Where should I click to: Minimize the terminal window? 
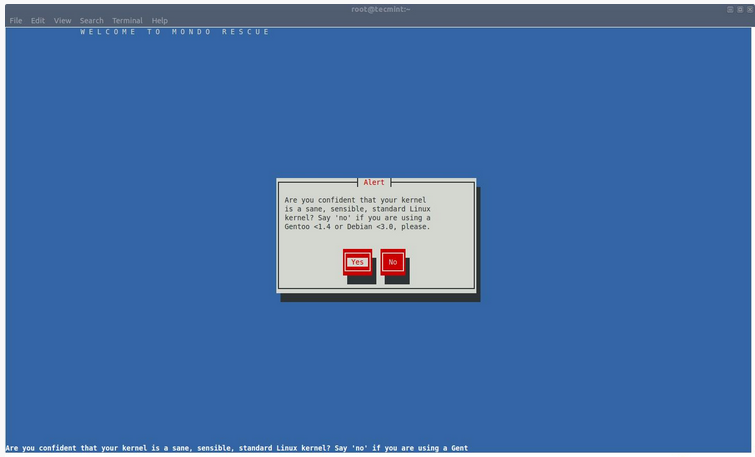tap(730, 10)
